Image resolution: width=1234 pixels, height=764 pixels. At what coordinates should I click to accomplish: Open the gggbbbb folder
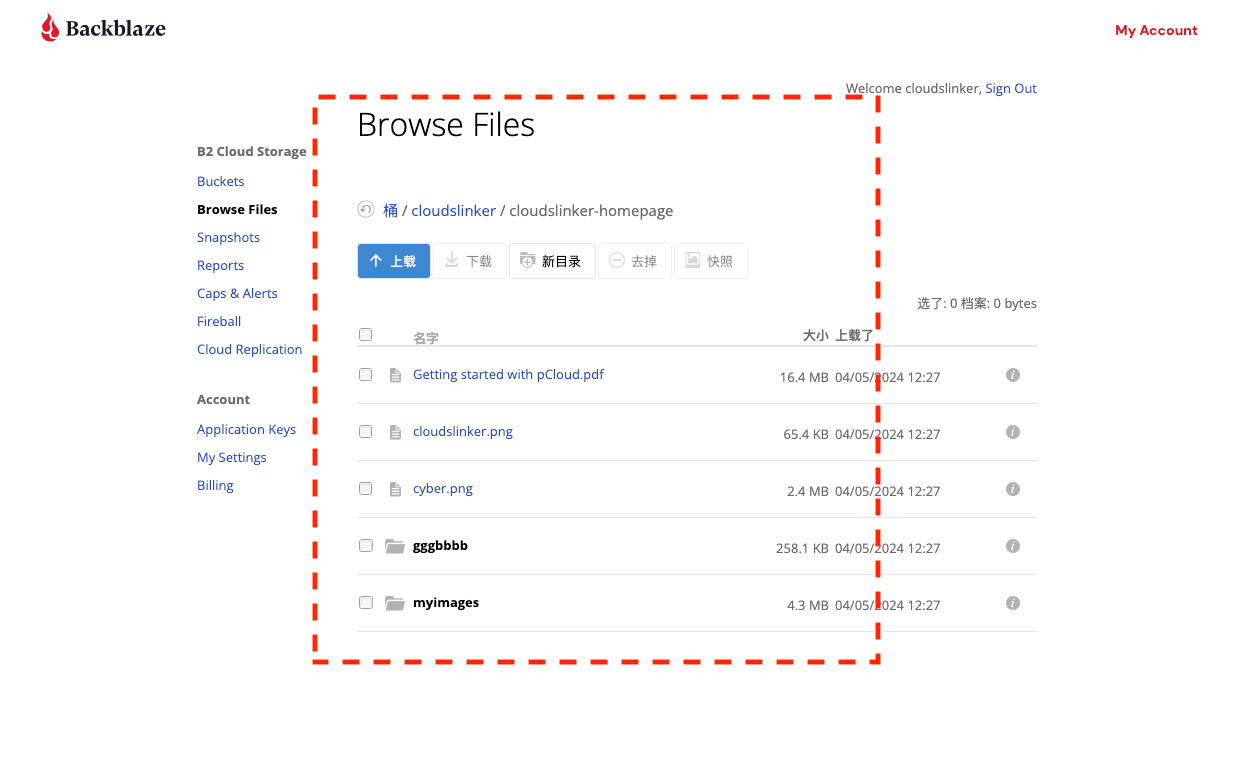click(x=440, y=545)
